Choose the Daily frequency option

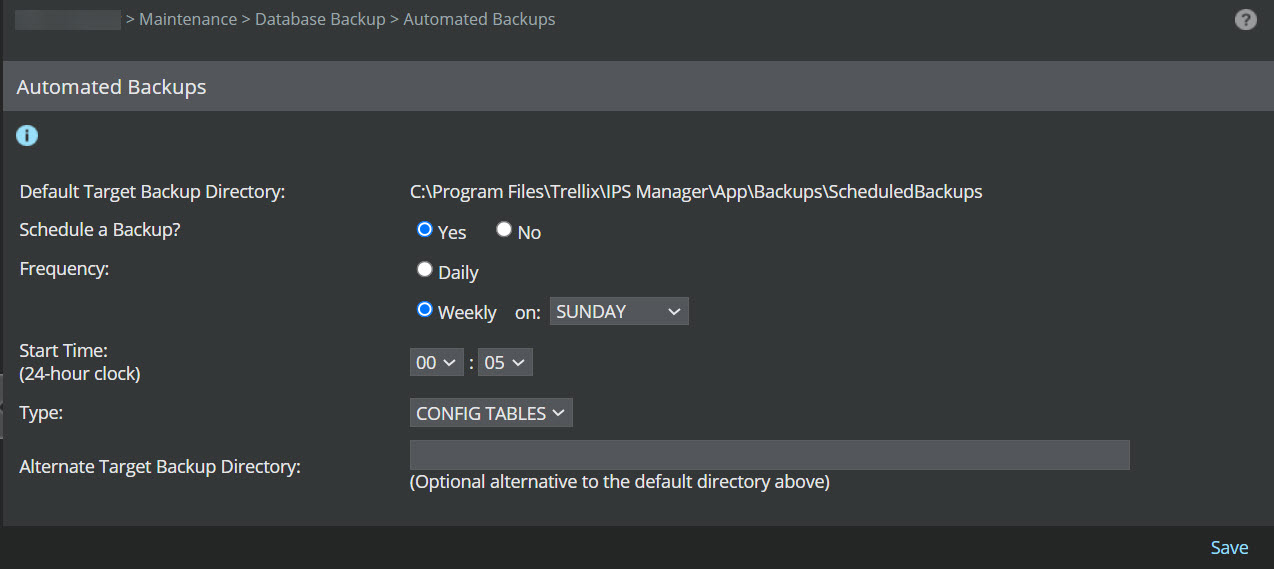point(425,270)
